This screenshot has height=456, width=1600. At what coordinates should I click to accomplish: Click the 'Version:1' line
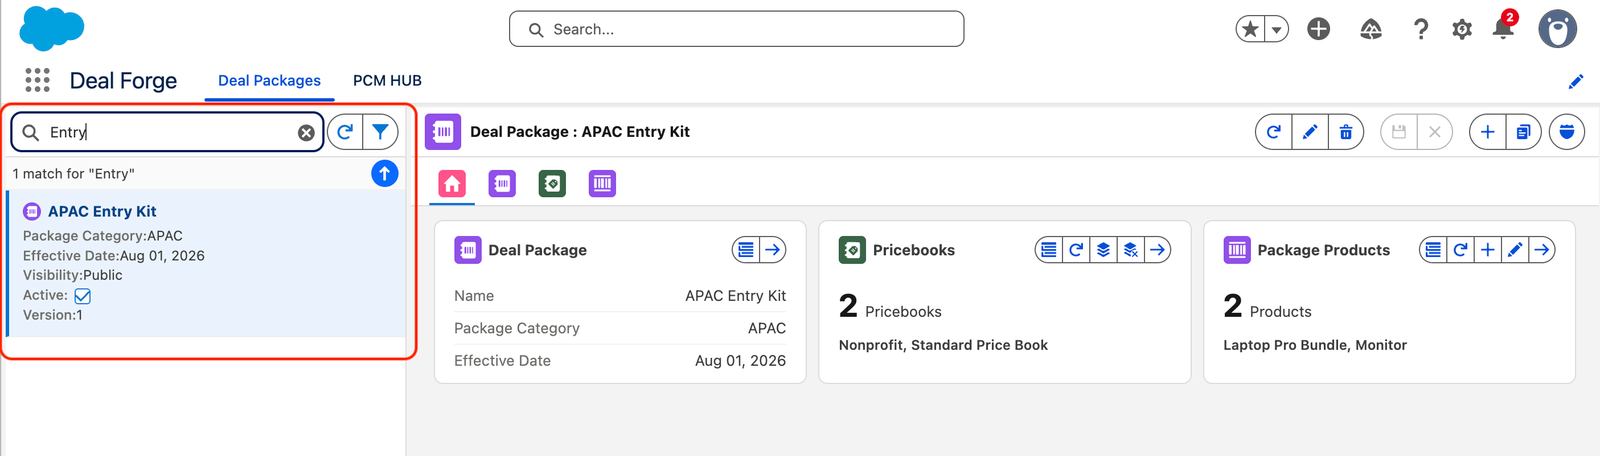point(53,315)
